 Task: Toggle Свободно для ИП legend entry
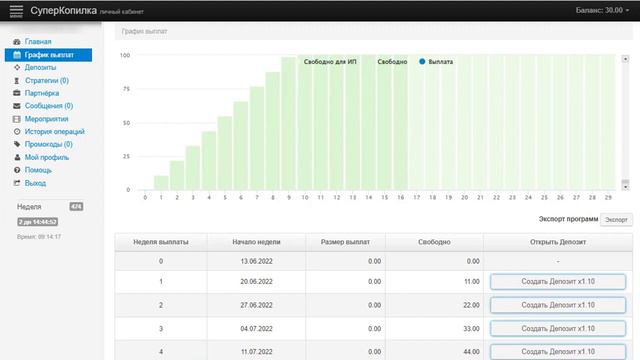(x=330, y=62)
